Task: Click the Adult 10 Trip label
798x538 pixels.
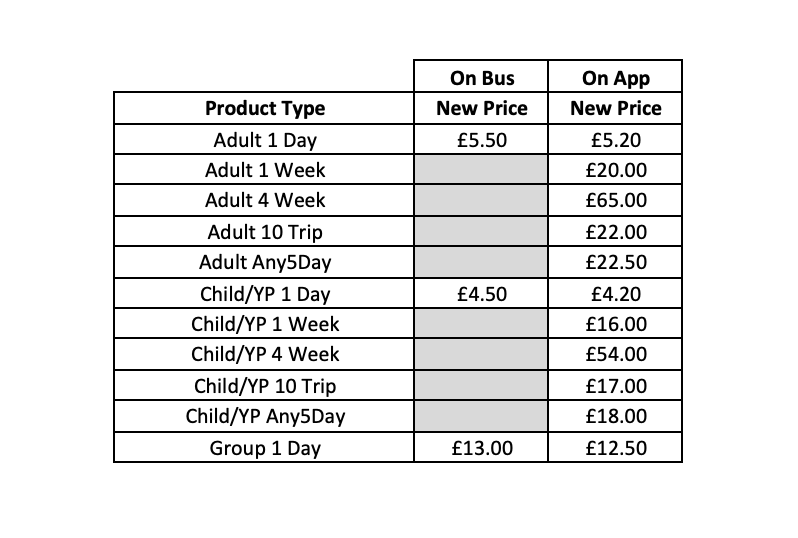Action: point(265,232)
